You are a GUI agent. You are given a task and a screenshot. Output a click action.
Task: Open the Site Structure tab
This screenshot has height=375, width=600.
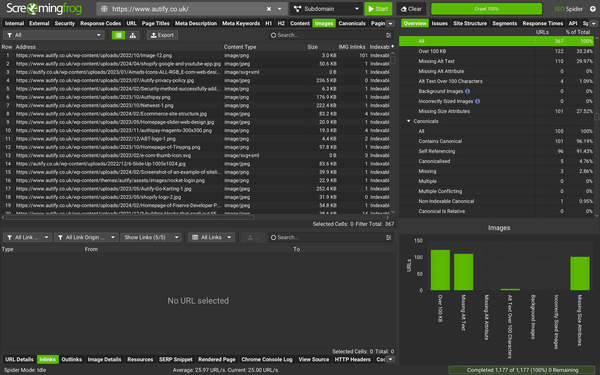point(470,23)
